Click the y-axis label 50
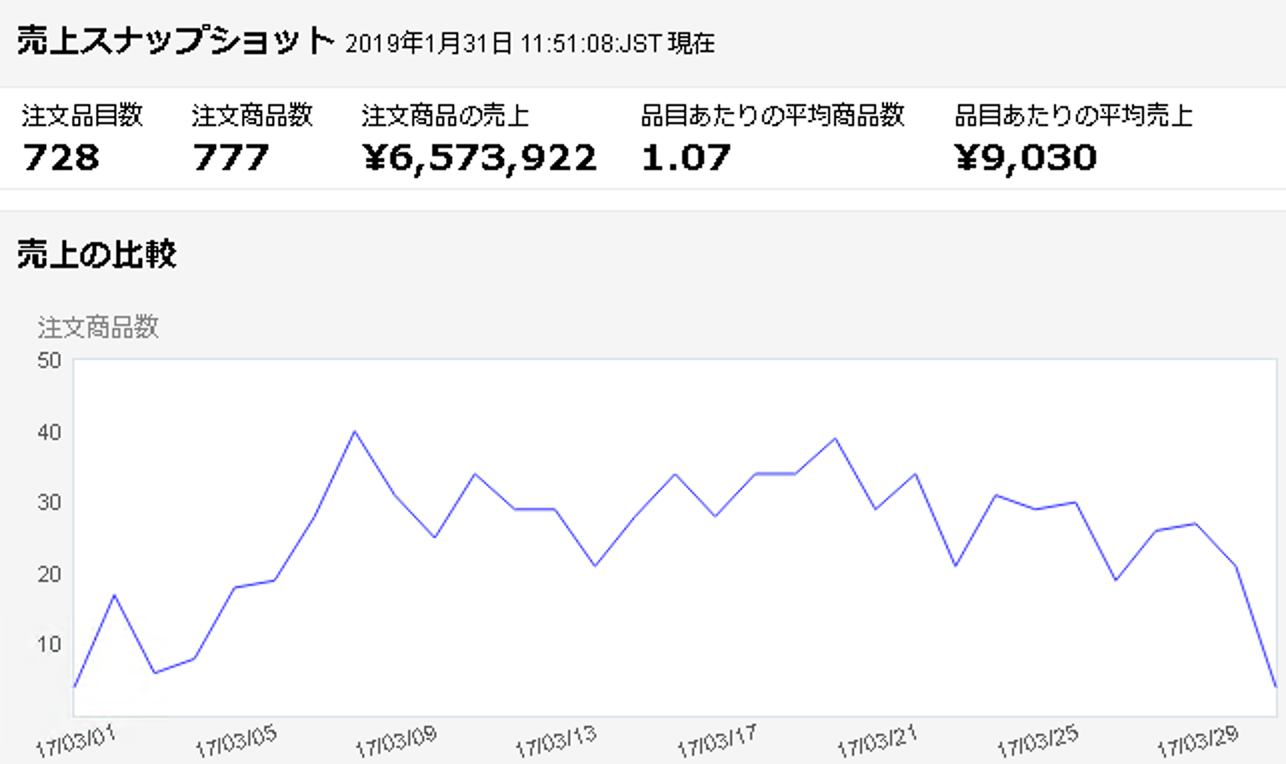Viewport: 1286px width, 764px height. [x=49, y=361]
